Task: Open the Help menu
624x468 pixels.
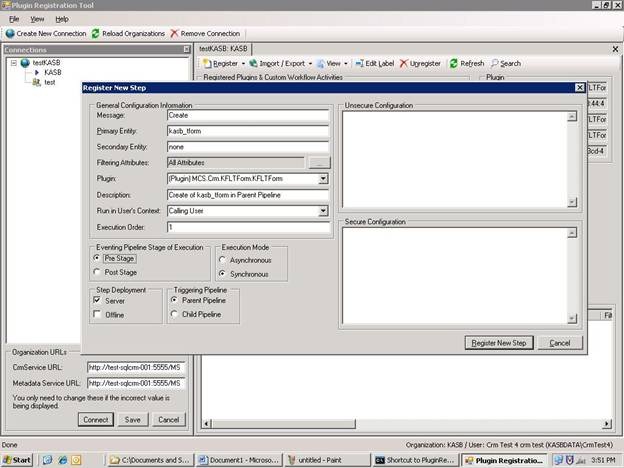Action: [x=62, y=19]
